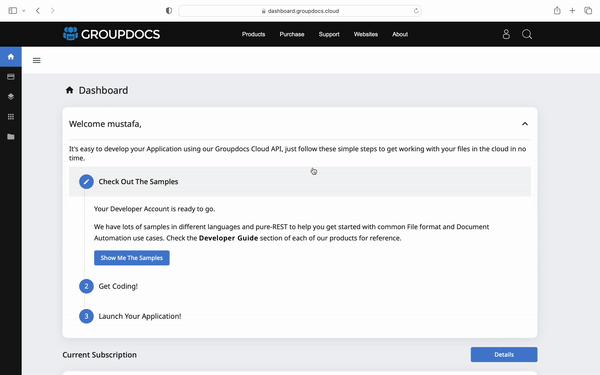Image resolution: width=600 pixels, height=375 pixels.
Task: Select the Home icon in left sidebar
Action: click(x=11, y=57)
